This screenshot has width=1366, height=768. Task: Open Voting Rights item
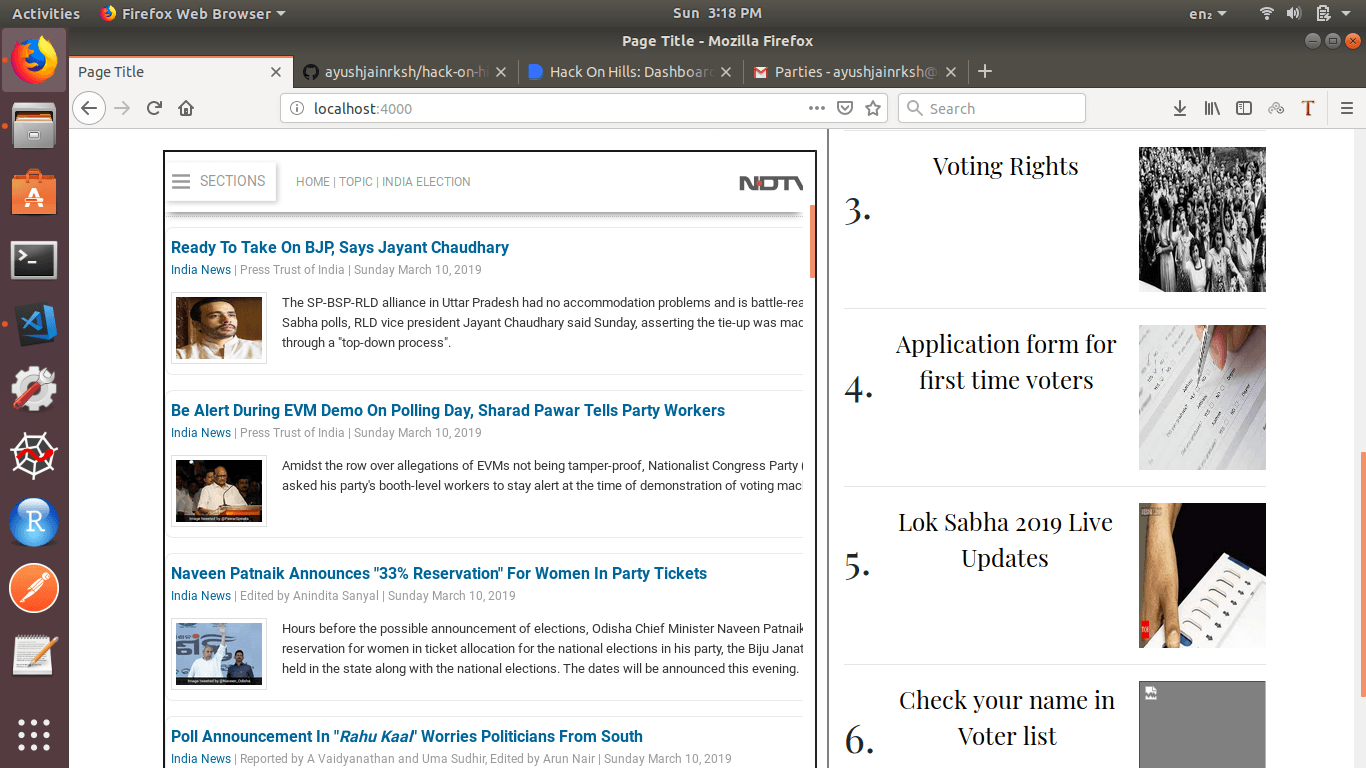[x=1005, y=166]
